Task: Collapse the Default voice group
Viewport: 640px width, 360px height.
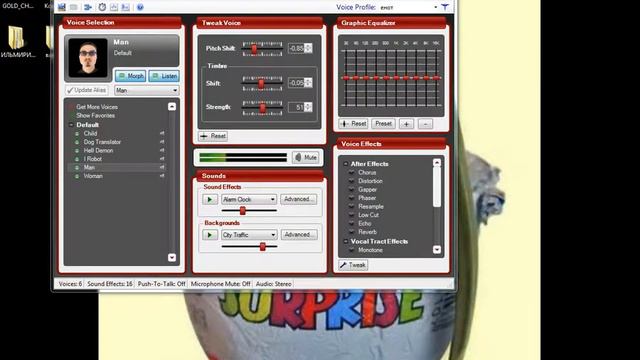Action: [x=71, y=125]
